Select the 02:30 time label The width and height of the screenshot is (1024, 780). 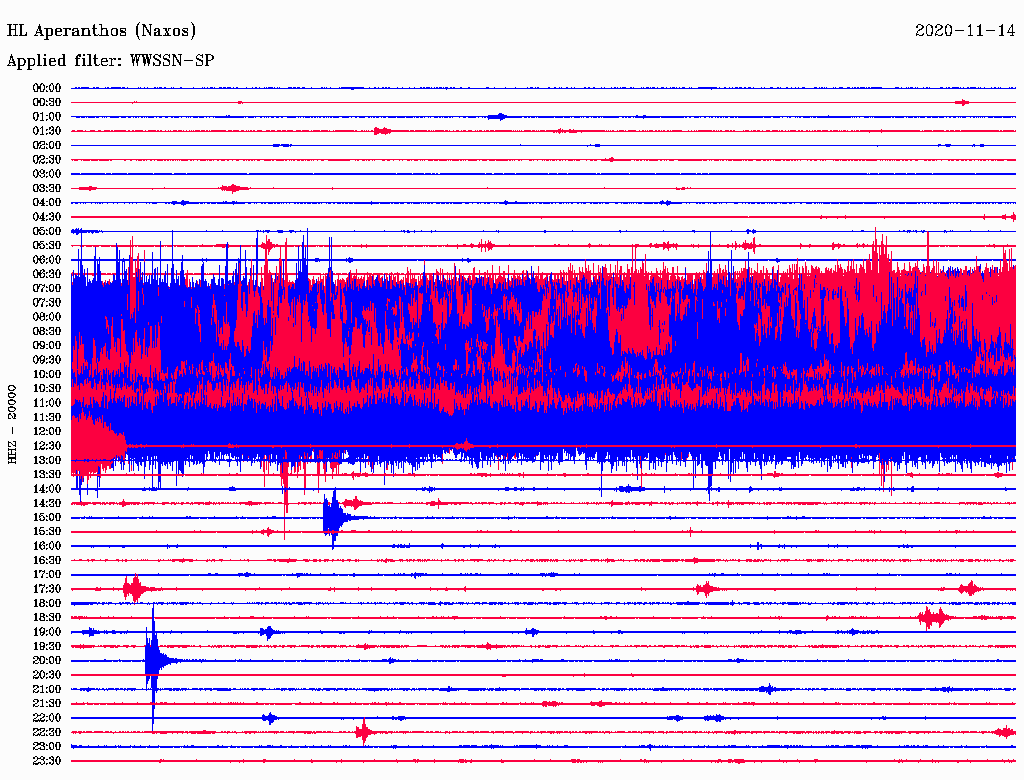(47, 160)
